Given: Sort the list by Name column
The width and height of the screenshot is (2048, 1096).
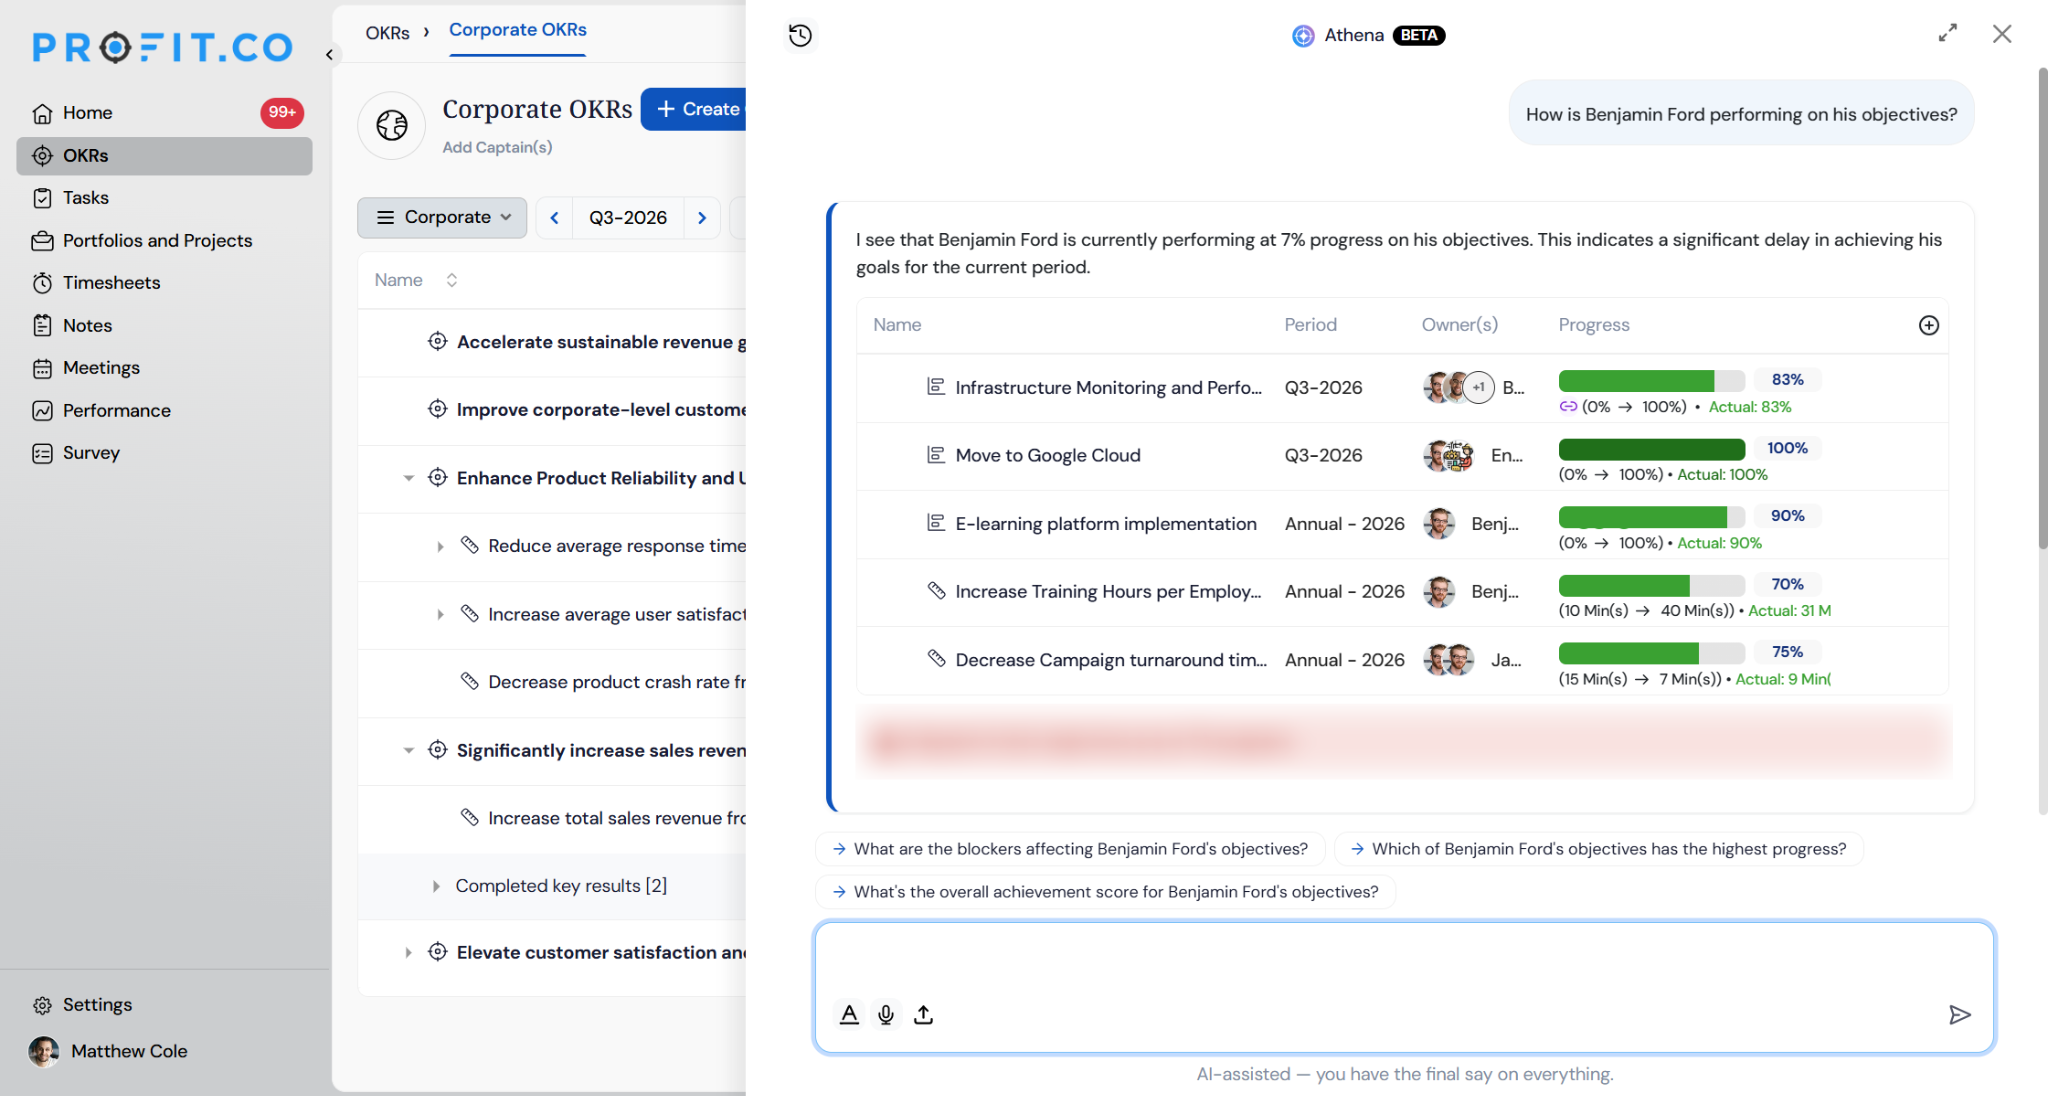Looking at the screenshot, I should tap(451, 280).
